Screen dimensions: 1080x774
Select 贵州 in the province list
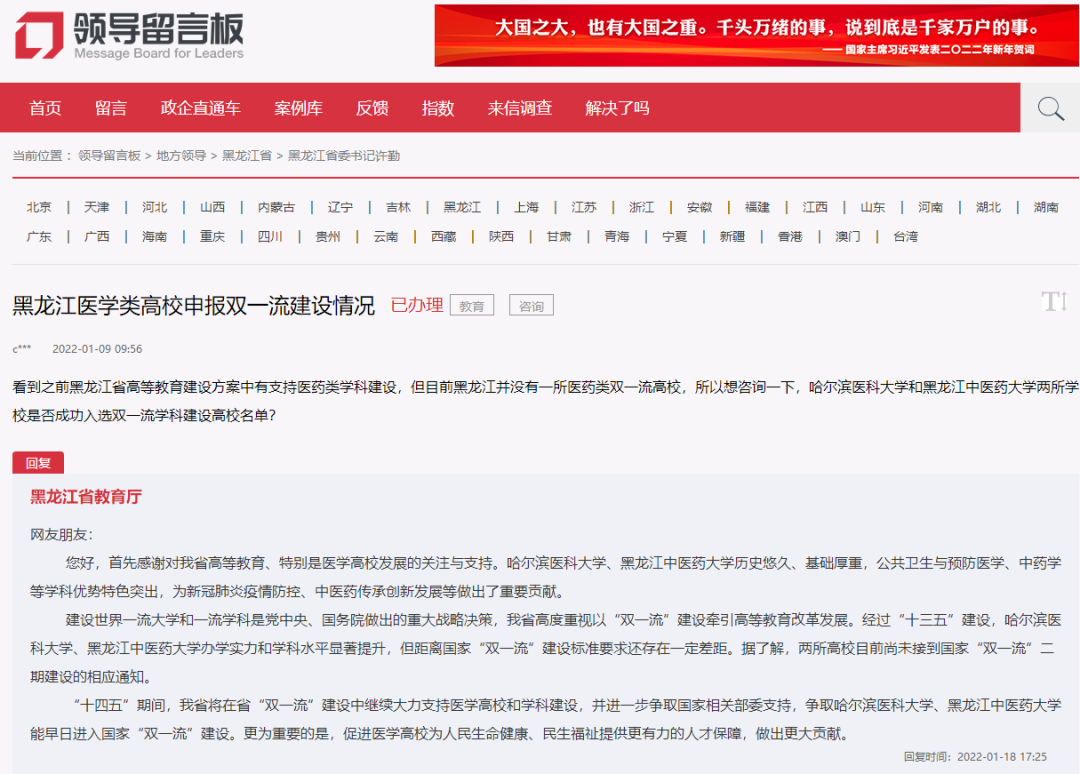pos(328,237)
